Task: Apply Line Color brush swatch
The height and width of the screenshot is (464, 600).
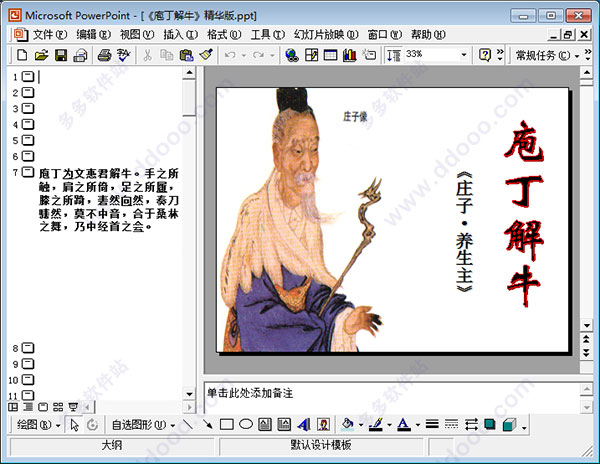Action: point(376,424)
